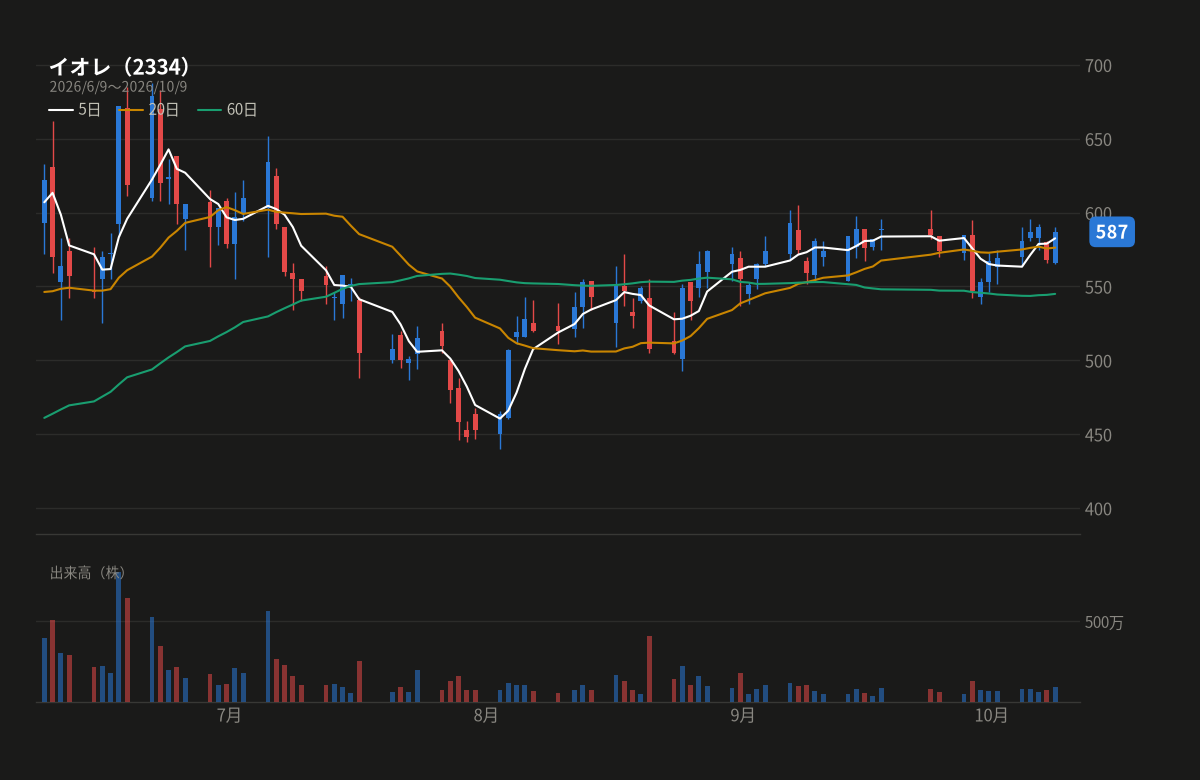Toggle the 60日 moving average legend entry
The image size is (1200, 780).
pyautogui.click(x=227, y=110)
